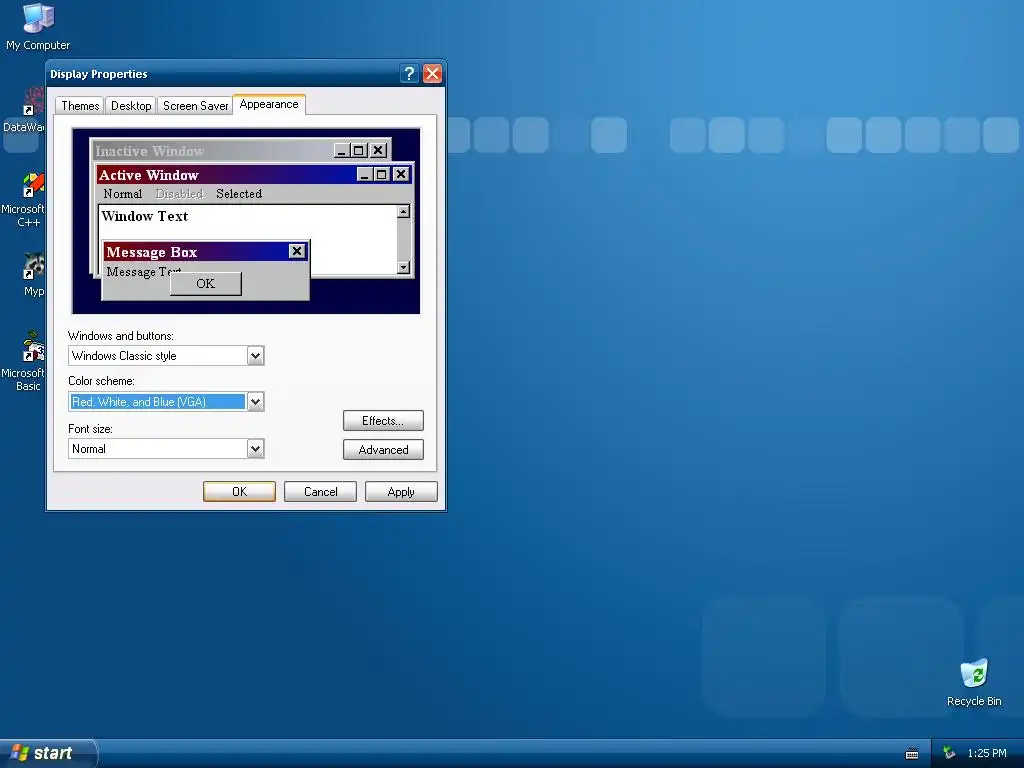Click the Microsoft Basic desktop shortcut
This screenshot has width=1024, height=768.
pos(24,361)
